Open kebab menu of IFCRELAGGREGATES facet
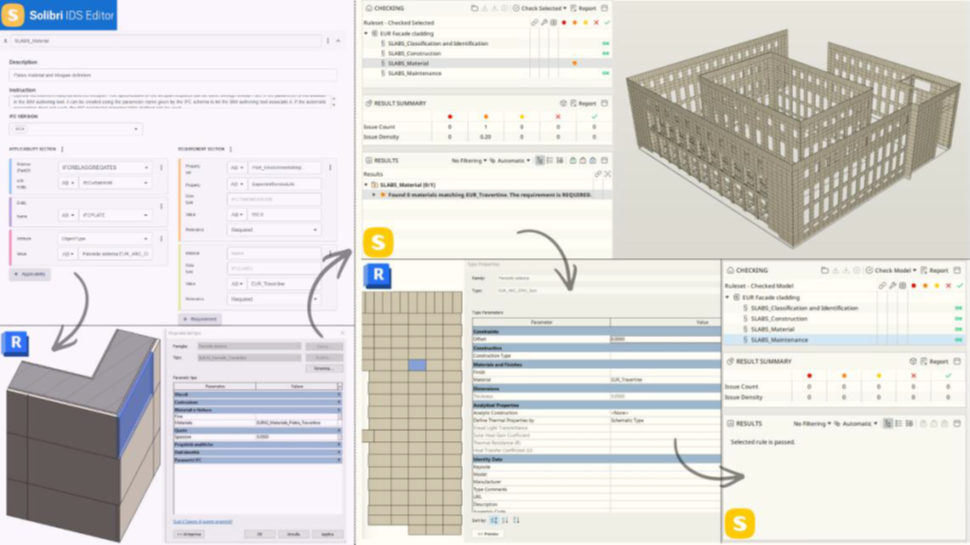Image resolution: width=970 pixels, height=545 pixels. (x=161, y=168)
